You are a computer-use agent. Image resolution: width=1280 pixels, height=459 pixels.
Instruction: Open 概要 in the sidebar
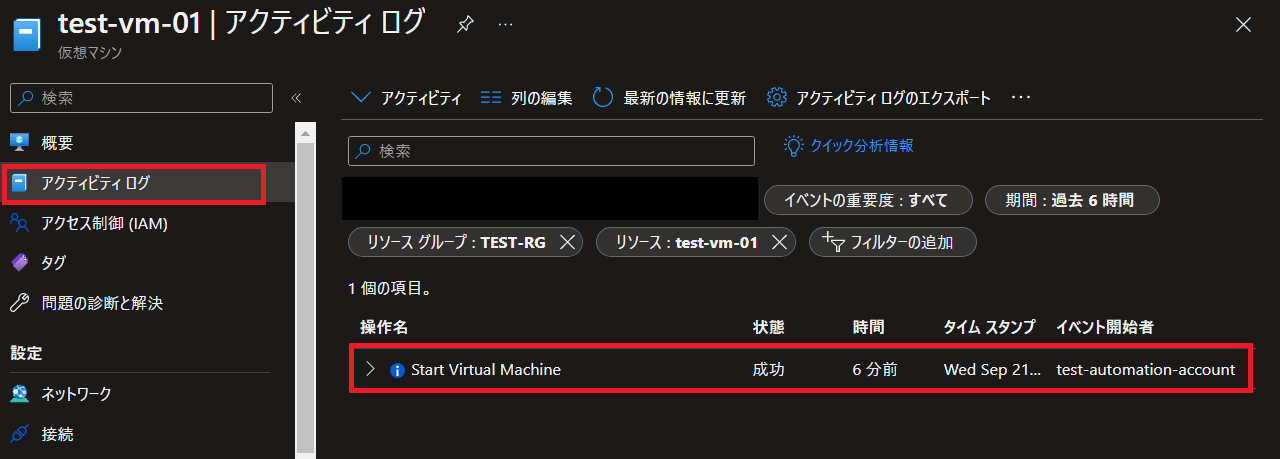57,143
